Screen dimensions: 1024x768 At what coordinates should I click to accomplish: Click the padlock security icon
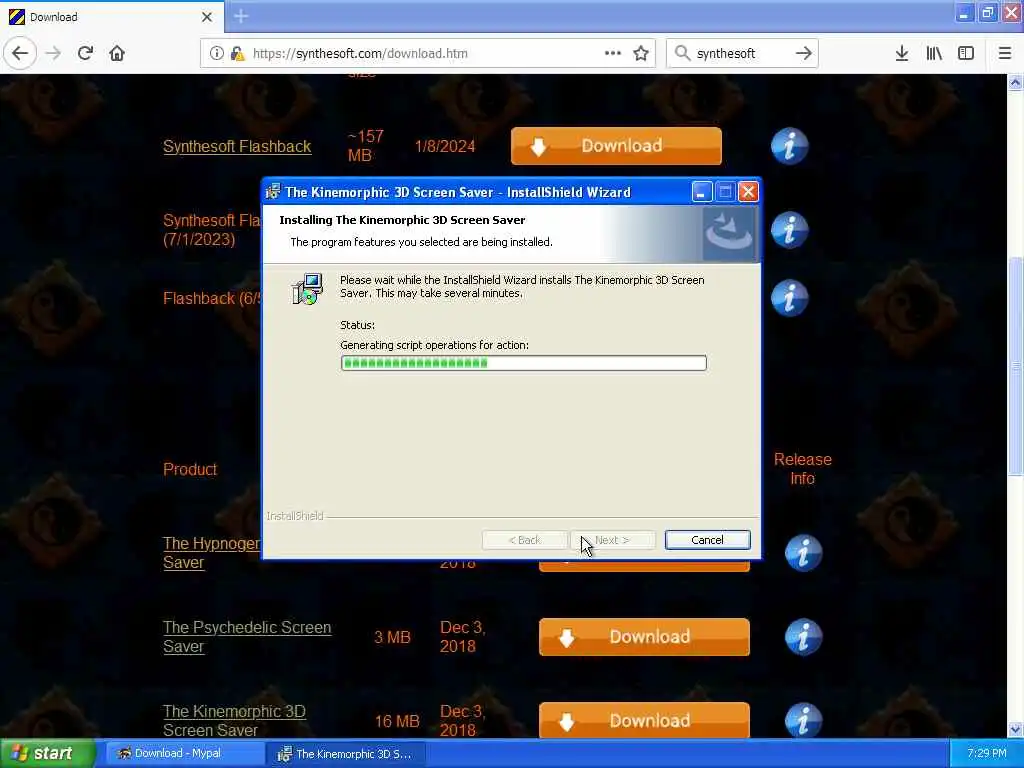238,53
